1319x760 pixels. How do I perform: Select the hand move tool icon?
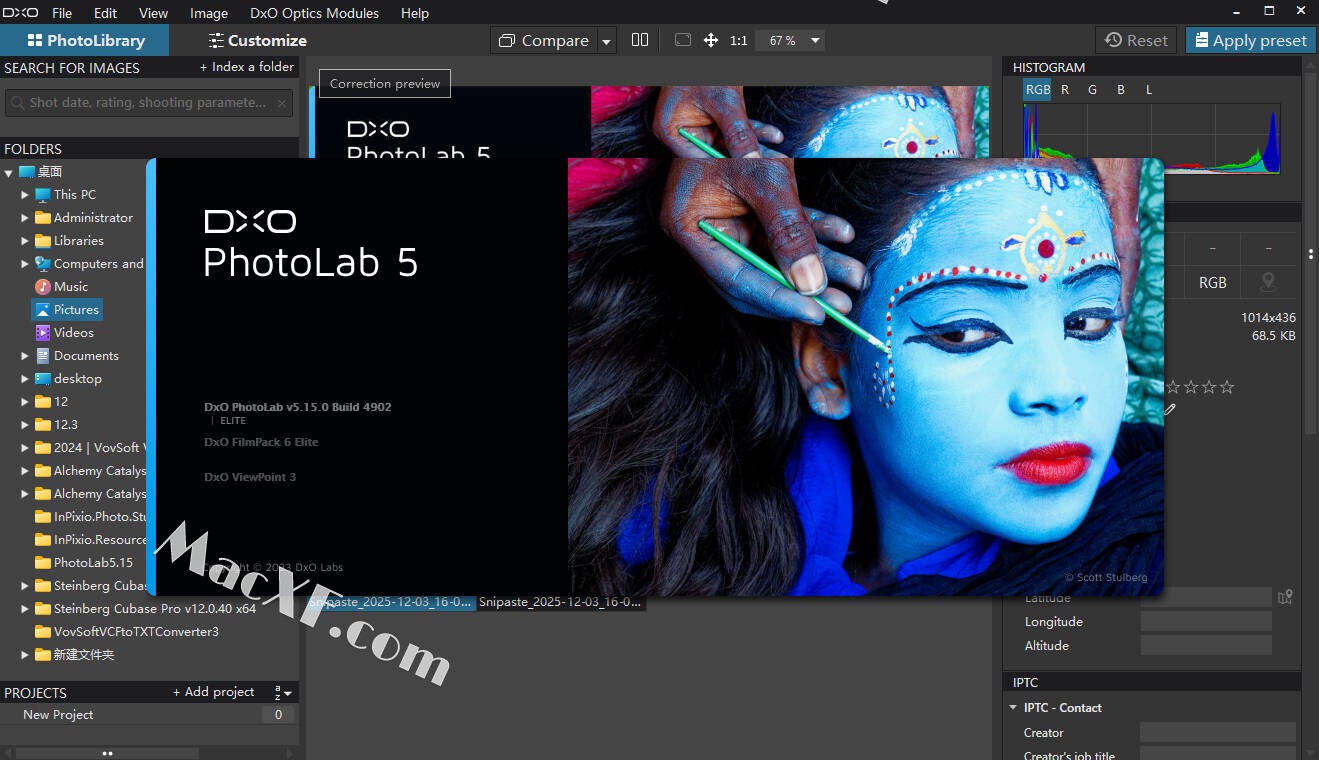711,40
